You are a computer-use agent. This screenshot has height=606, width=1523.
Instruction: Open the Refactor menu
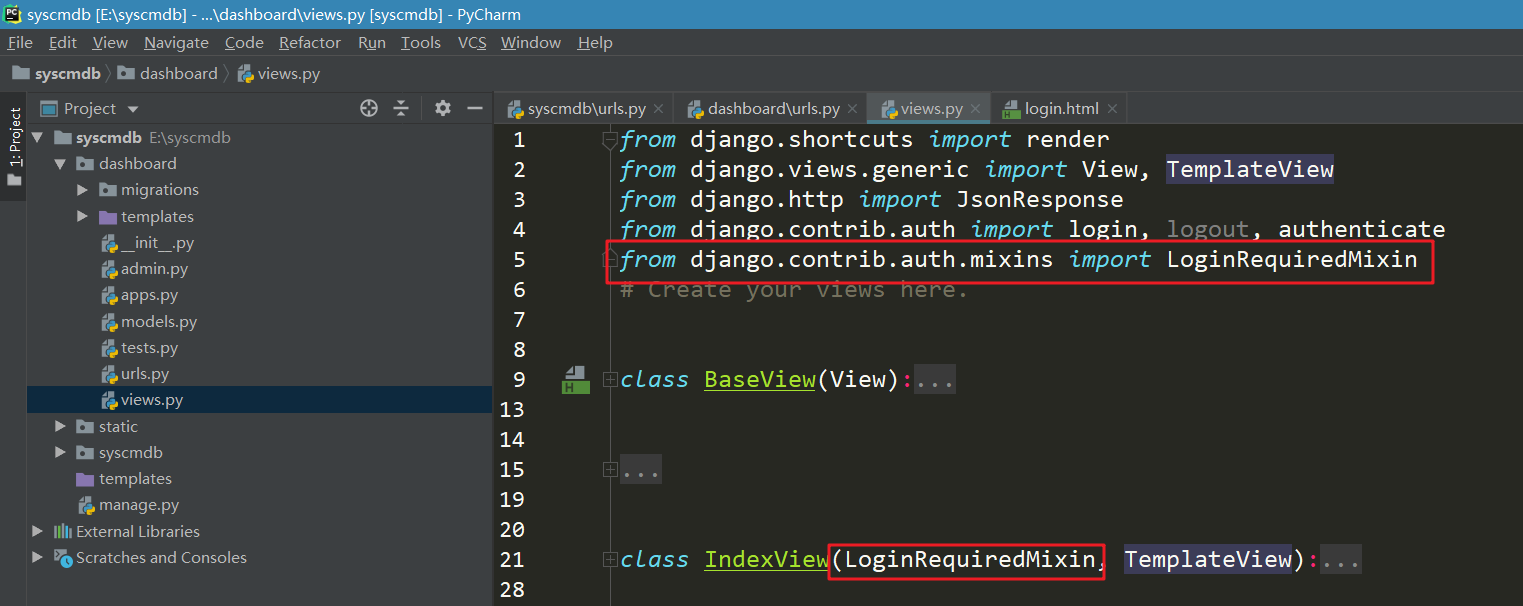point(310,42)
